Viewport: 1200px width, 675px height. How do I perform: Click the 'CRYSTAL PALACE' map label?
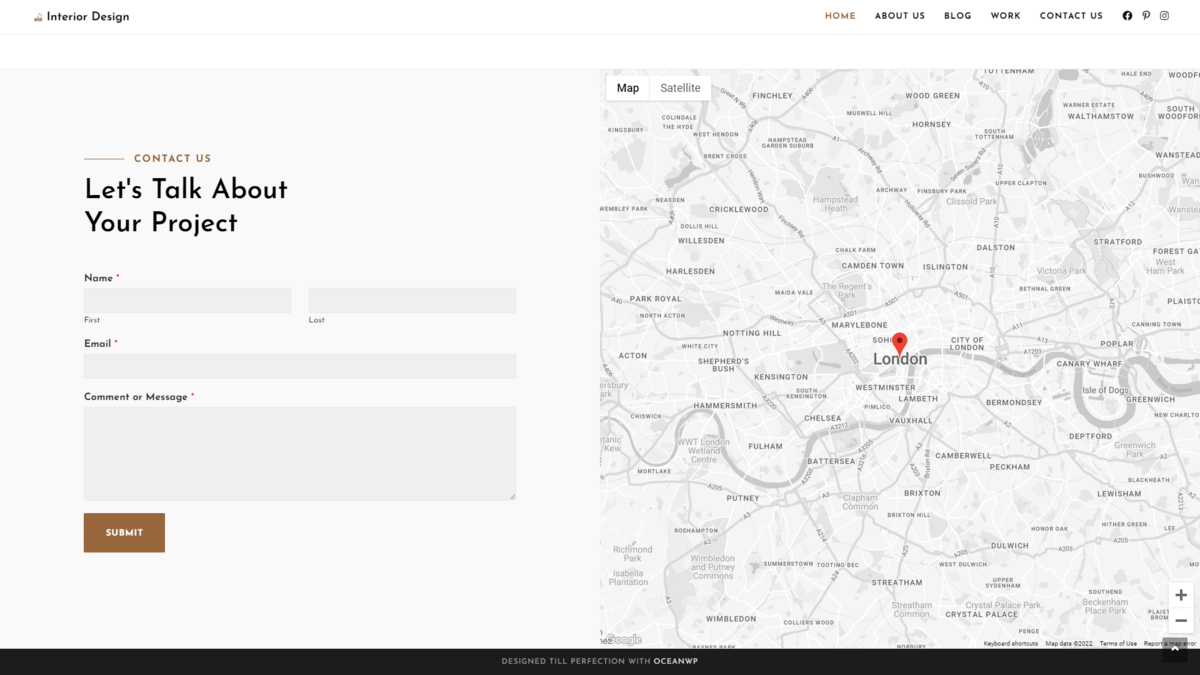click(x=981, y=614)
